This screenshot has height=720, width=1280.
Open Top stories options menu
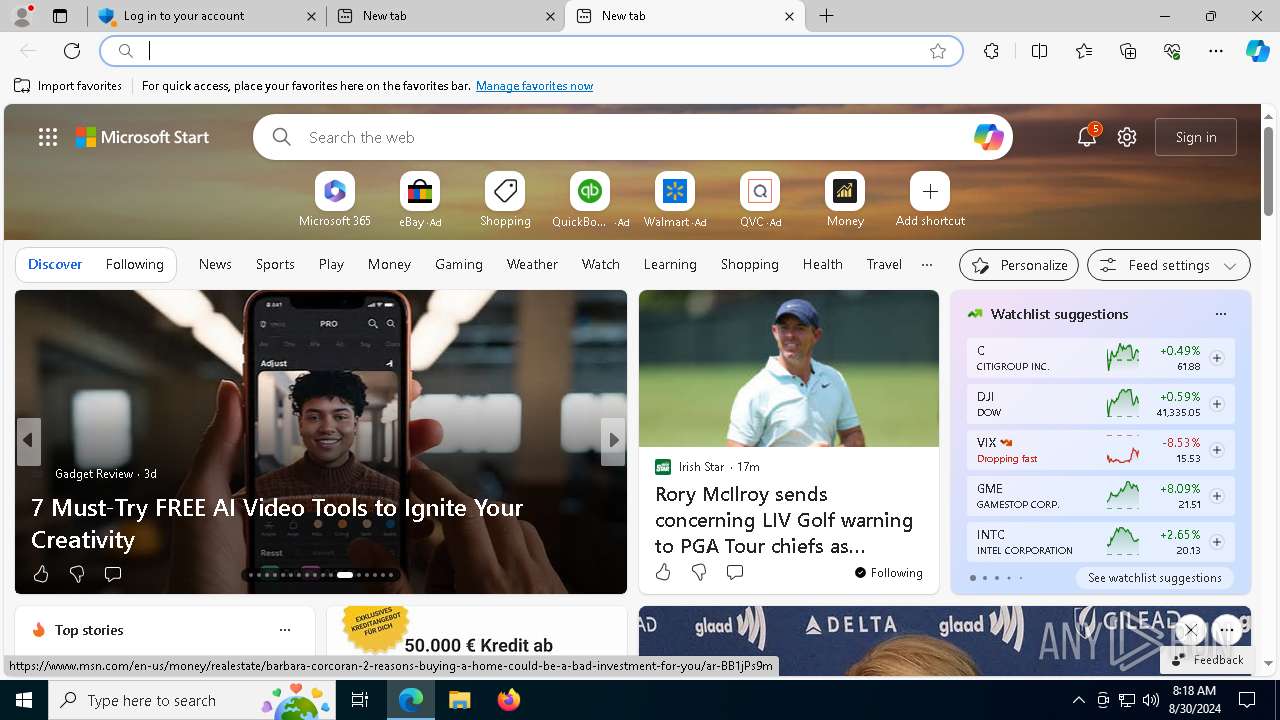(285, 630)
